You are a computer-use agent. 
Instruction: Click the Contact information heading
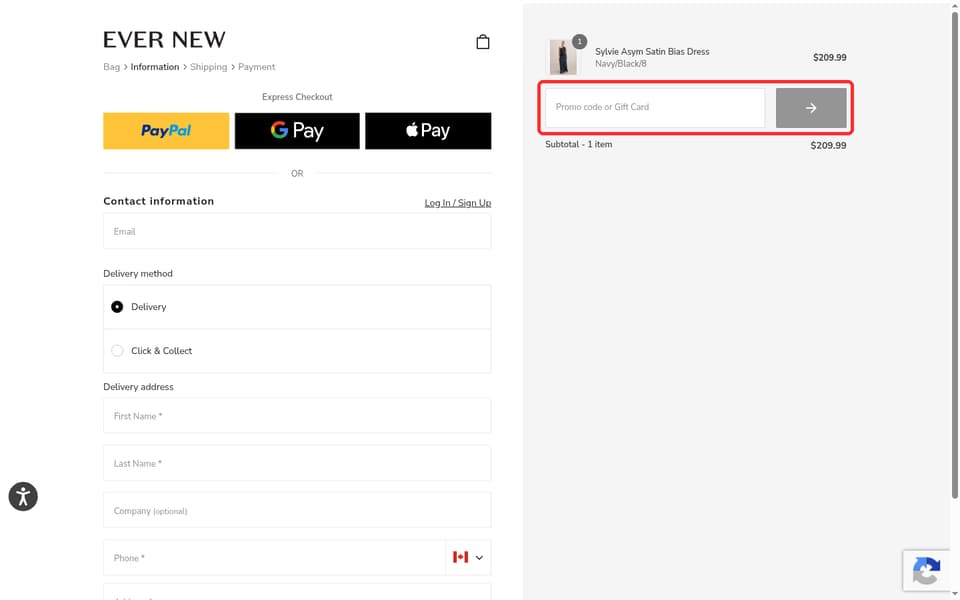pos(159,201)
